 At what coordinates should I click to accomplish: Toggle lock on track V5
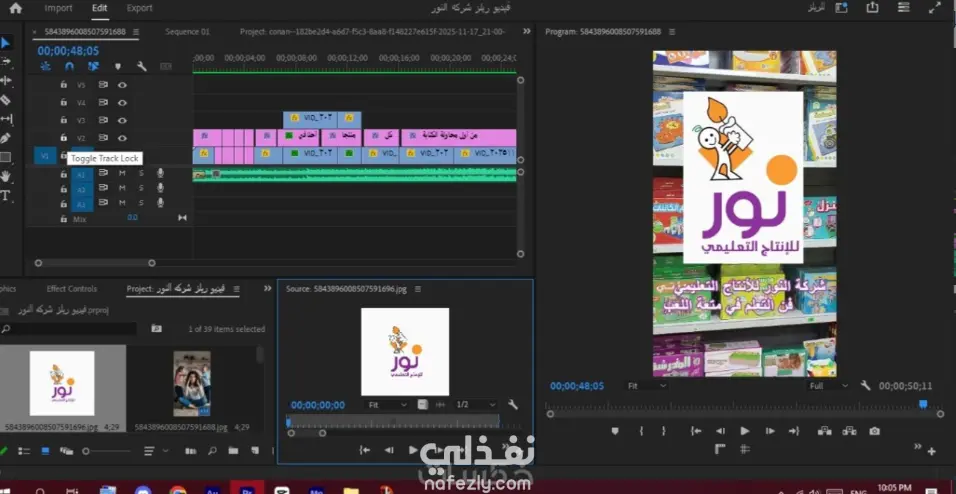pyautogui.click(x=63, y=85)
